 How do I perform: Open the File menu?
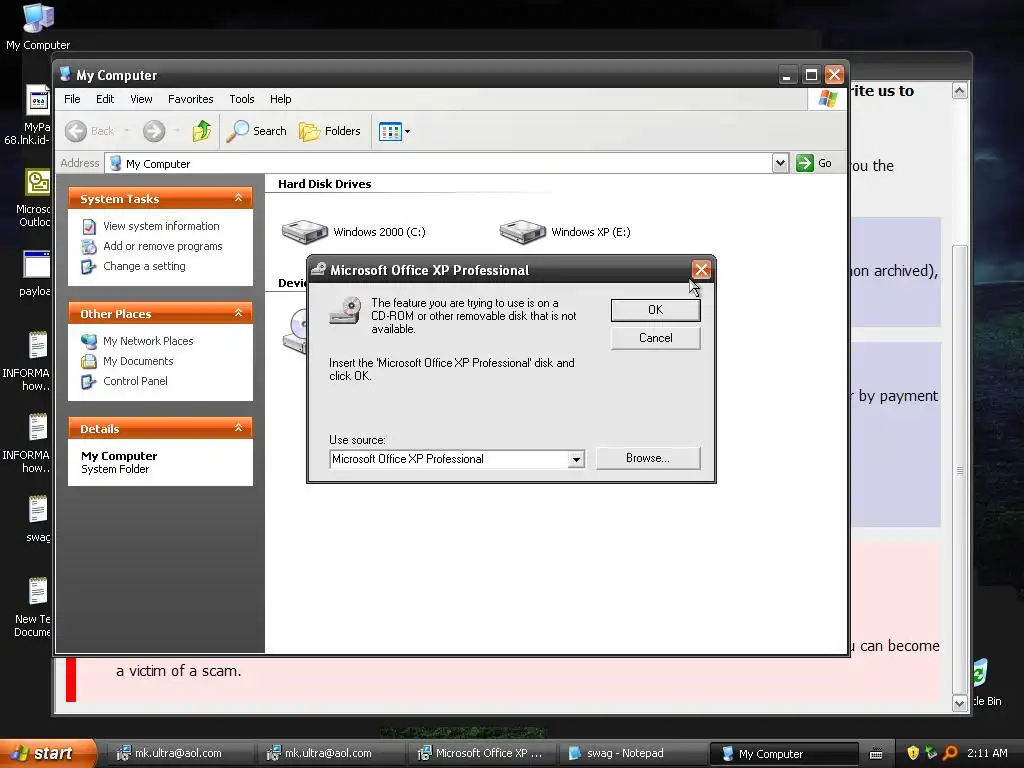[72, 99]
